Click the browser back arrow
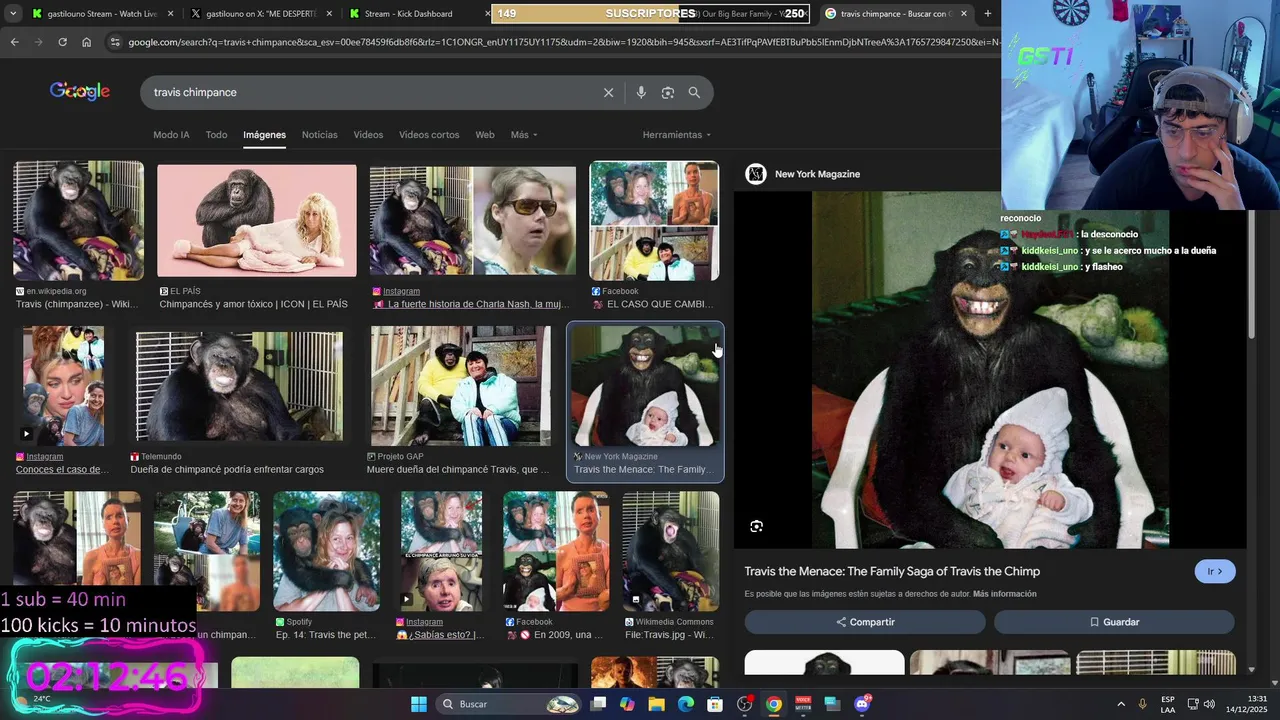 click(14, 42)
